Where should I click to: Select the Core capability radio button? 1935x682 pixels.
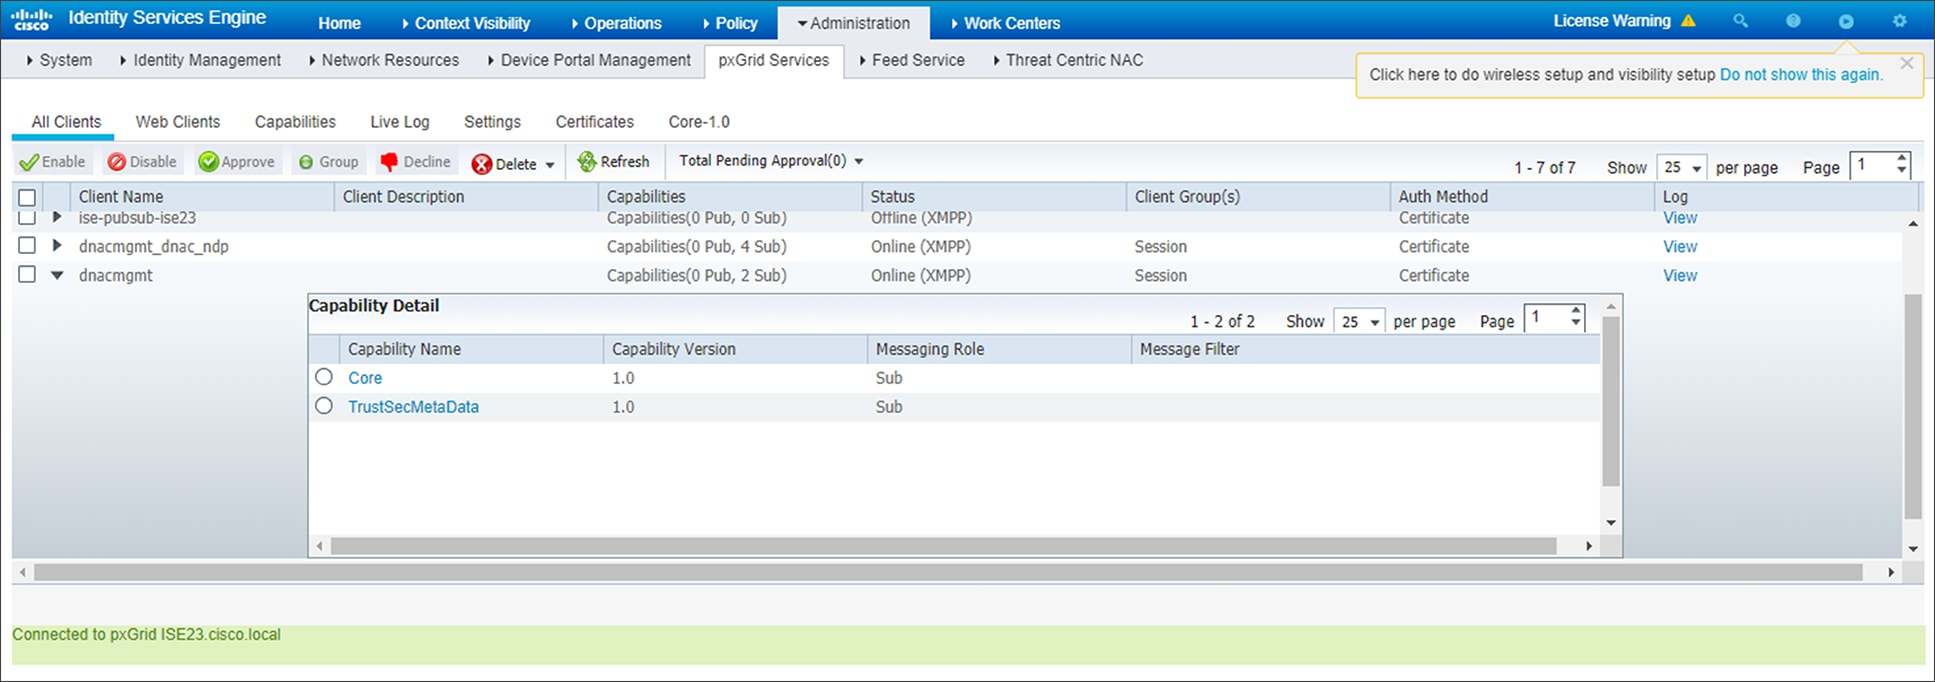click(324, 377)
